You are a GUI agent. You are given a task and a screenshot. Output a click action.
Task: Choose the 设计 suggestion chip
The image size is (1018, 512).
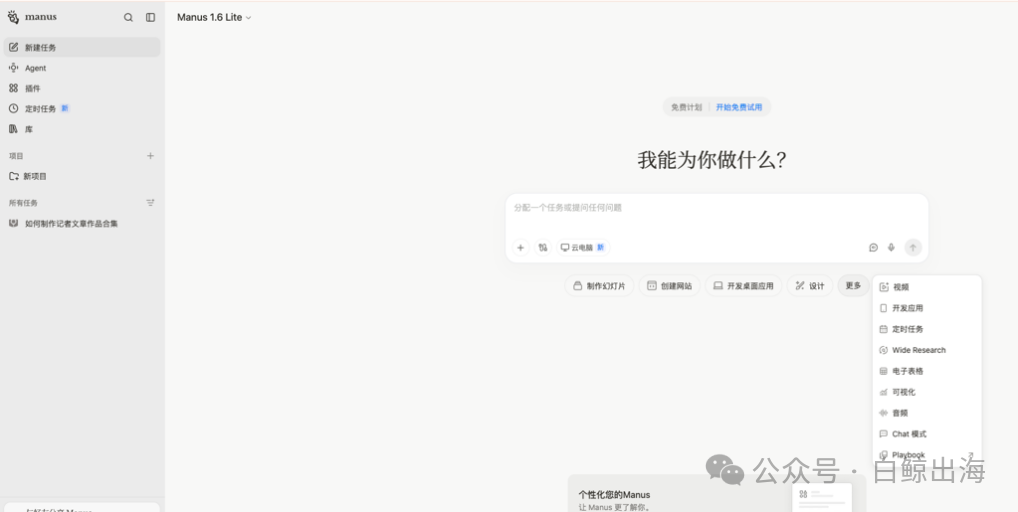(810, 286)
